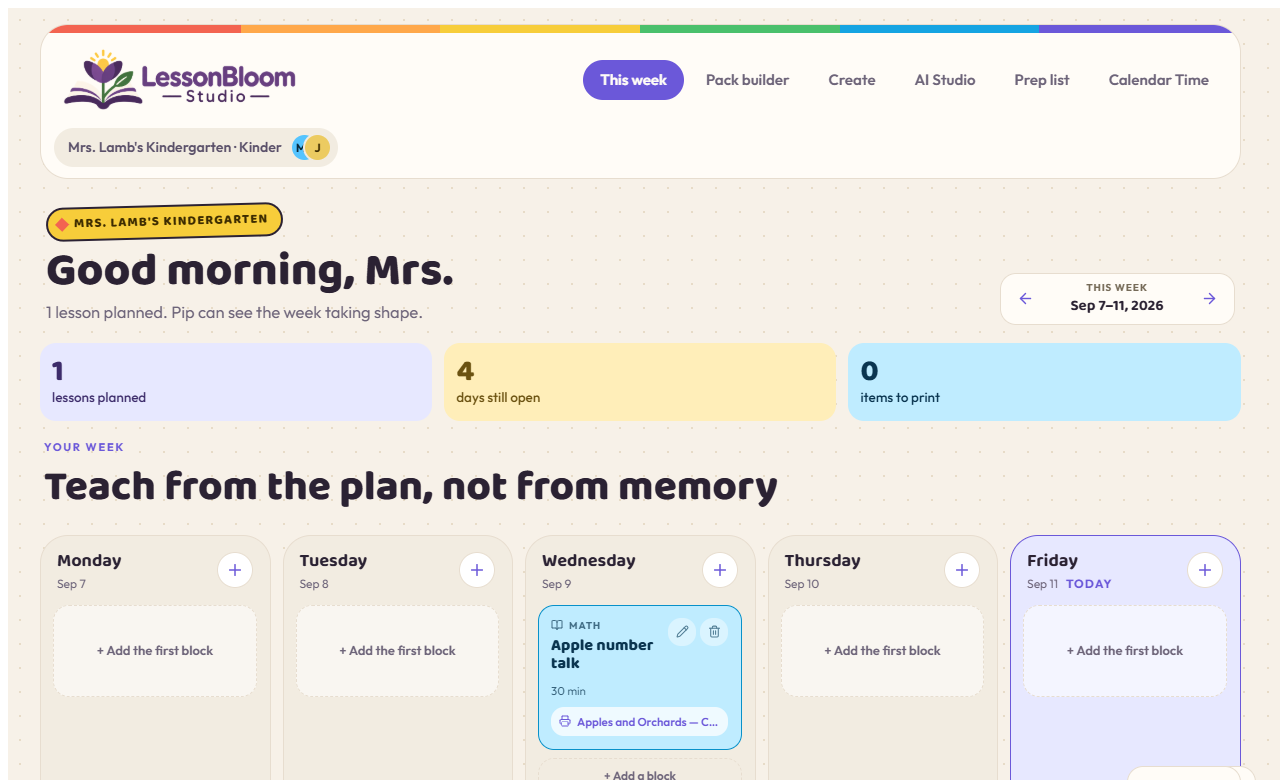Select the Apple number talk lesson card

click(640, 677)
